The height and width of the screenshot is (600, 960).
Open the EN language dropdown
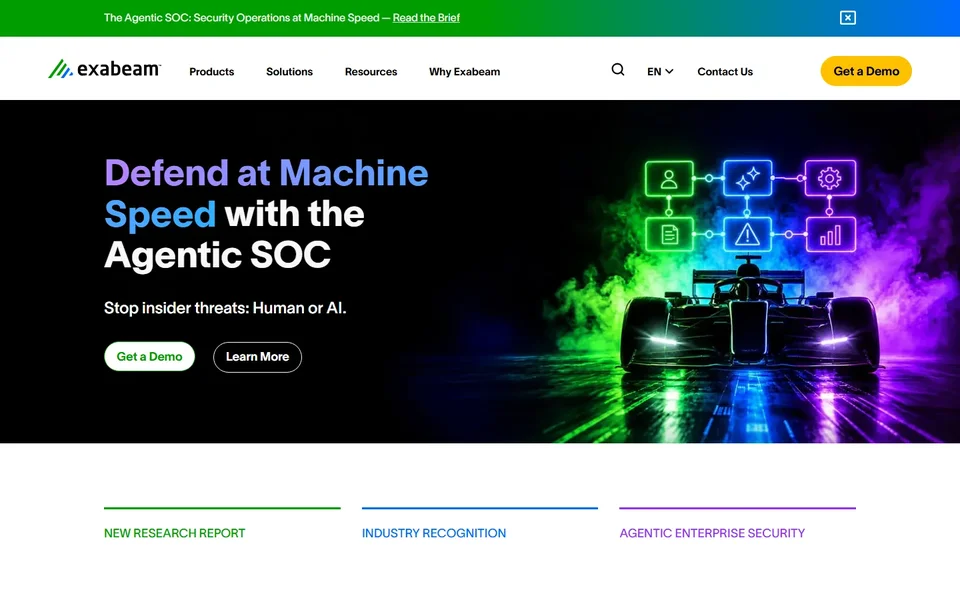coord(660,72)
